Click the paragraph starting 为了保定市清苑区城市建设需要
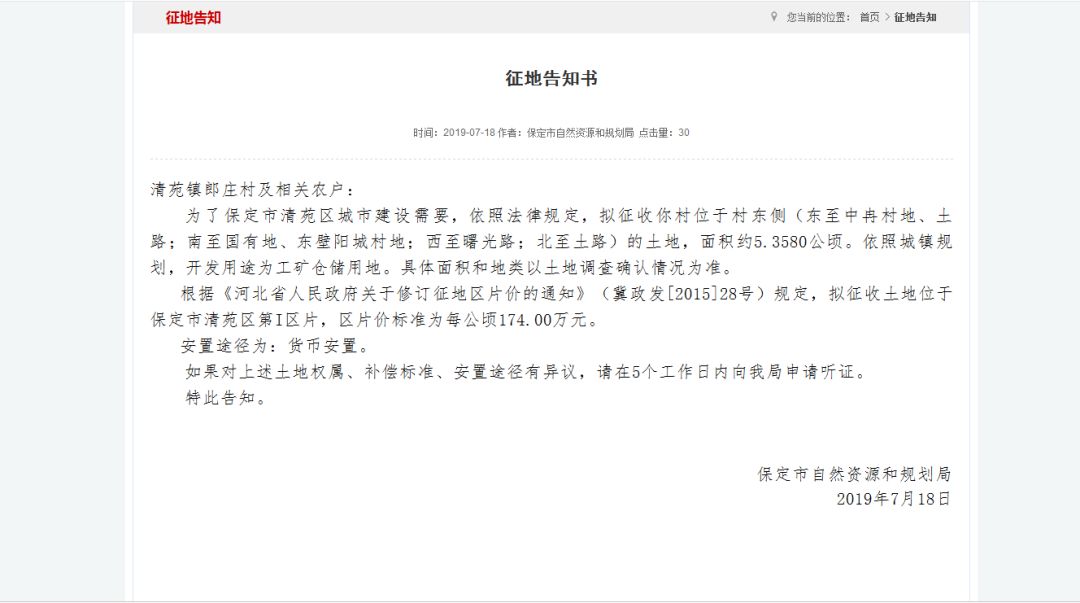Image resolution: width=1080 pixels, height=603 pixels. [x=551, y=242]
